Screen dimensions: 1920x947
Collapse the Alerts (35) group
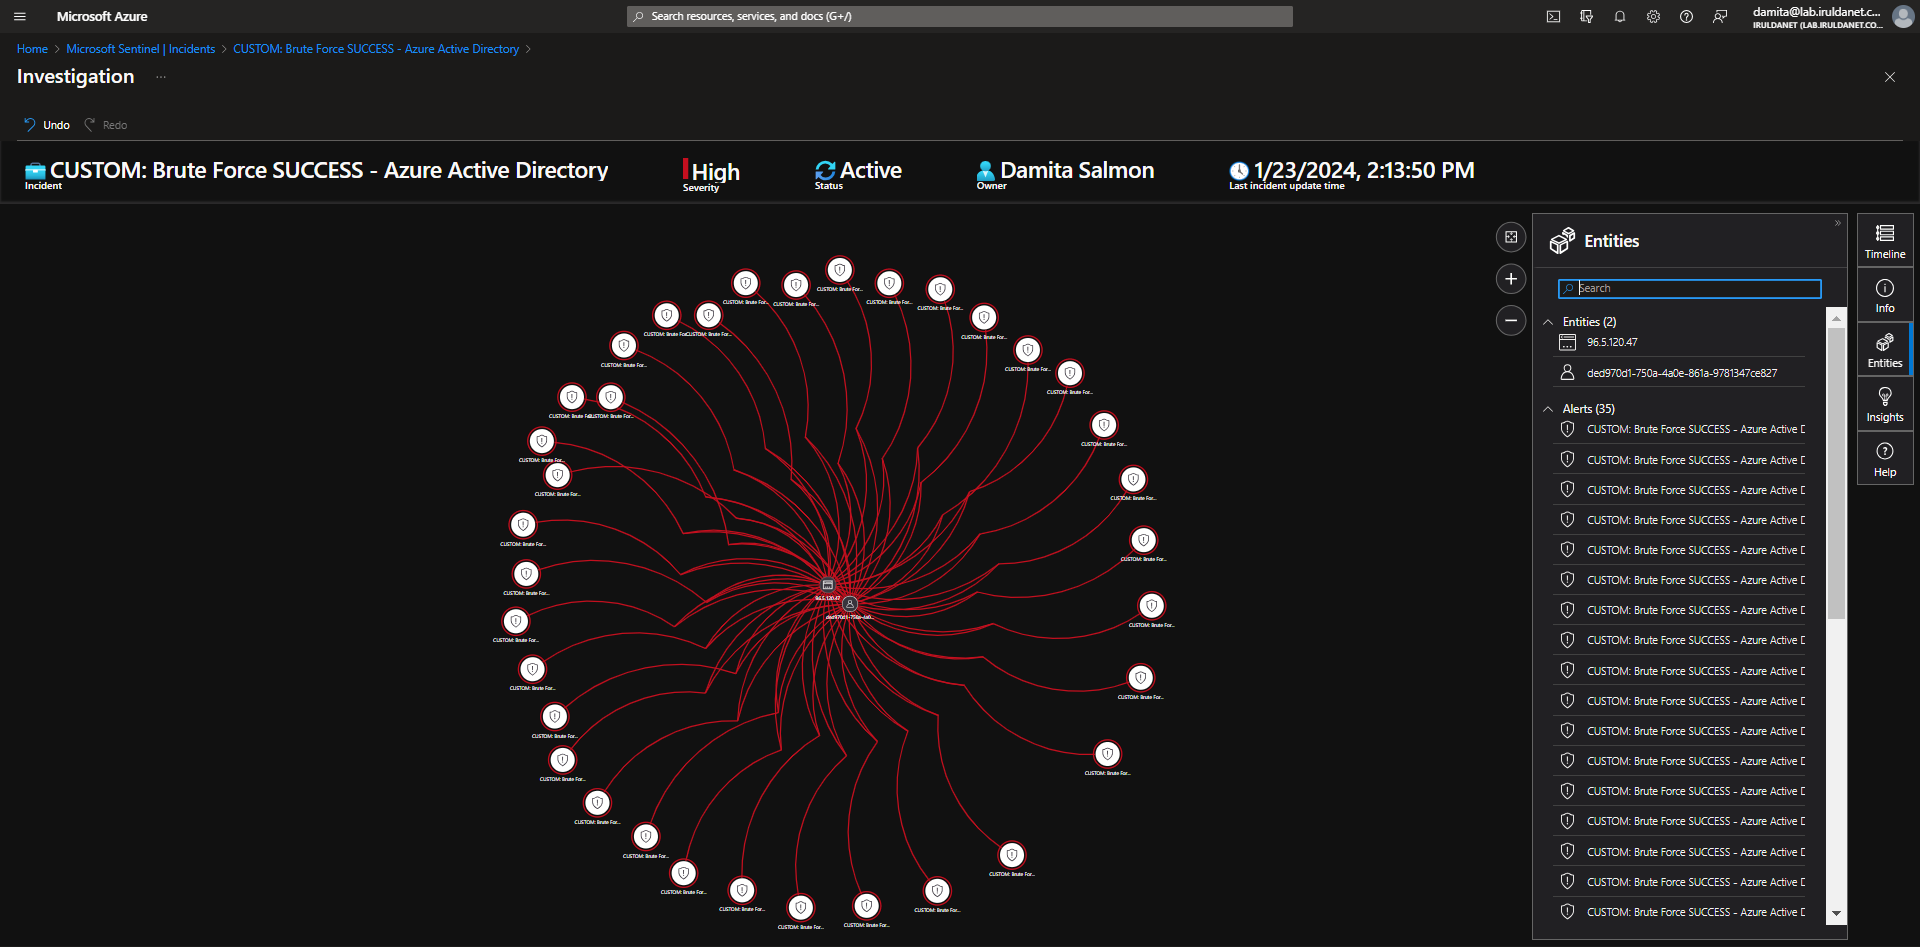1549,409
